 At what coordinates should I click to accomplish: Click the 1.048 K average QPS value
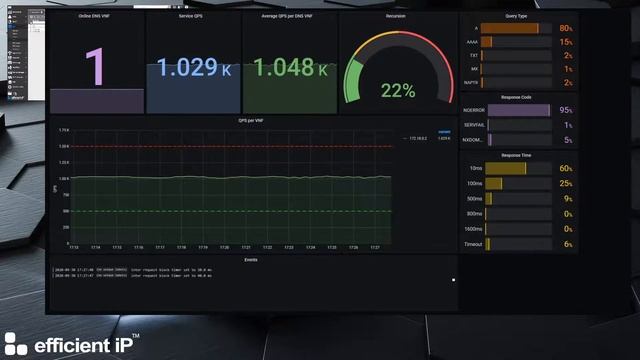[290, 67]
